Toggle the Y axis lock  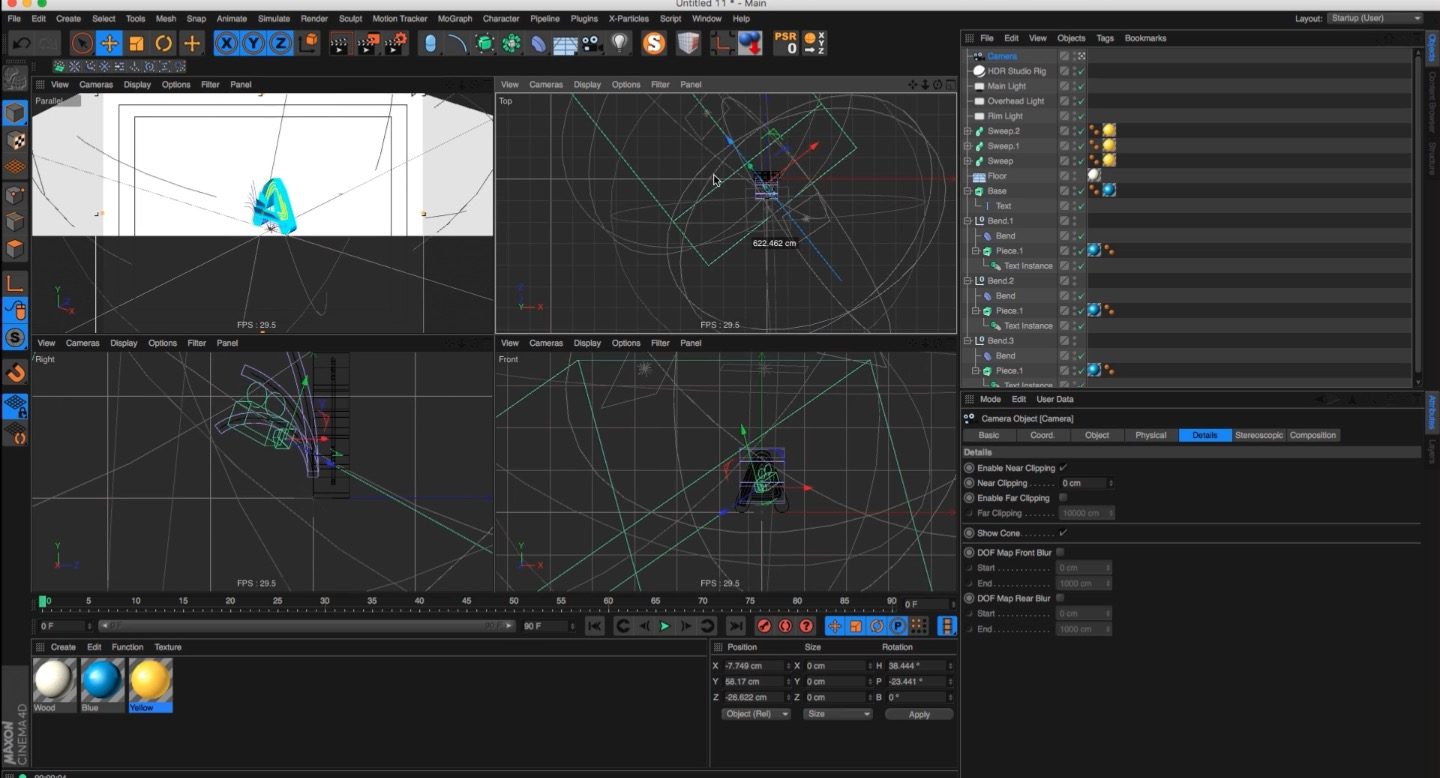coord(254,43)
